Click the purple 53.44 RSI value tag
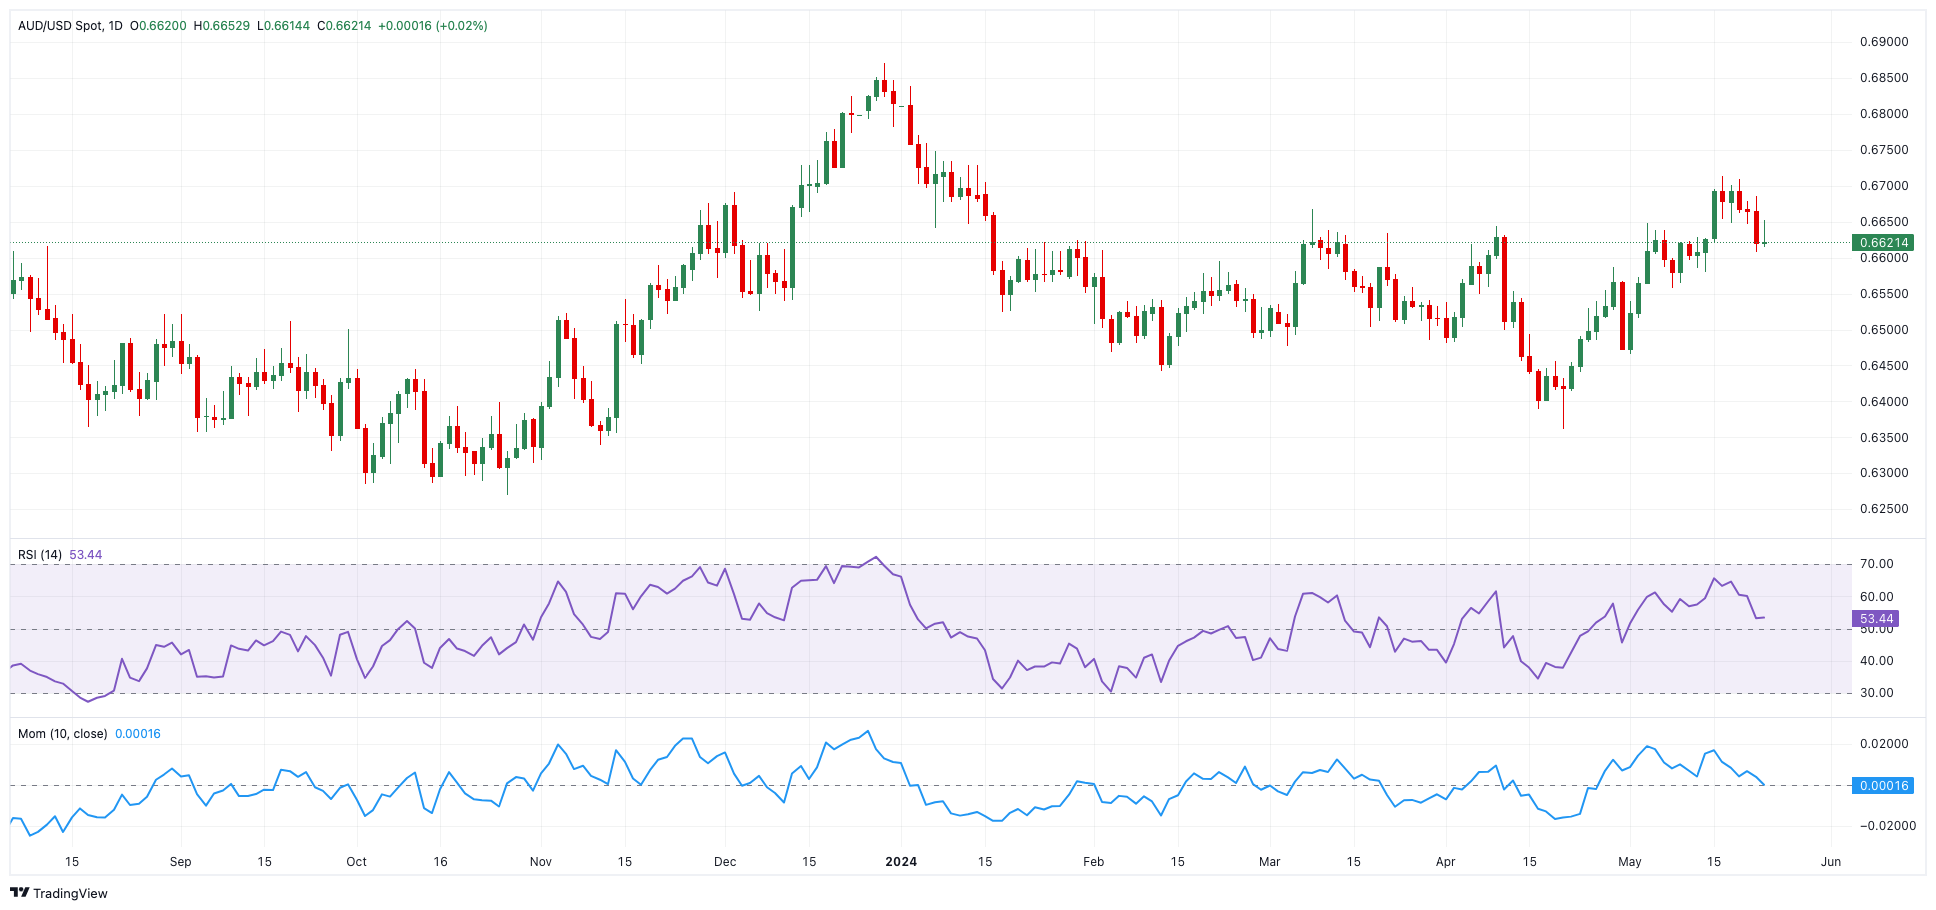 click(x=1877, y=619)
